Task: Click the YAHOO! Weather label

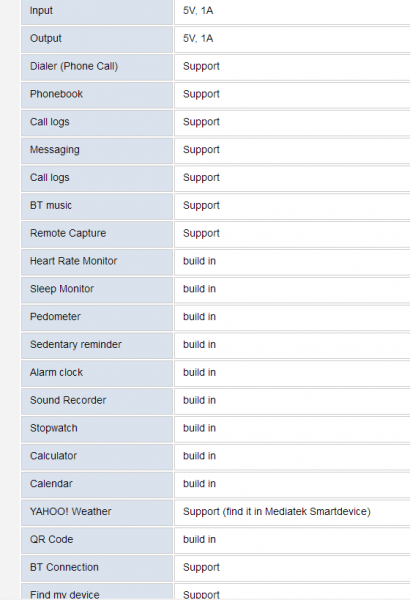Action: click(70, 512)
